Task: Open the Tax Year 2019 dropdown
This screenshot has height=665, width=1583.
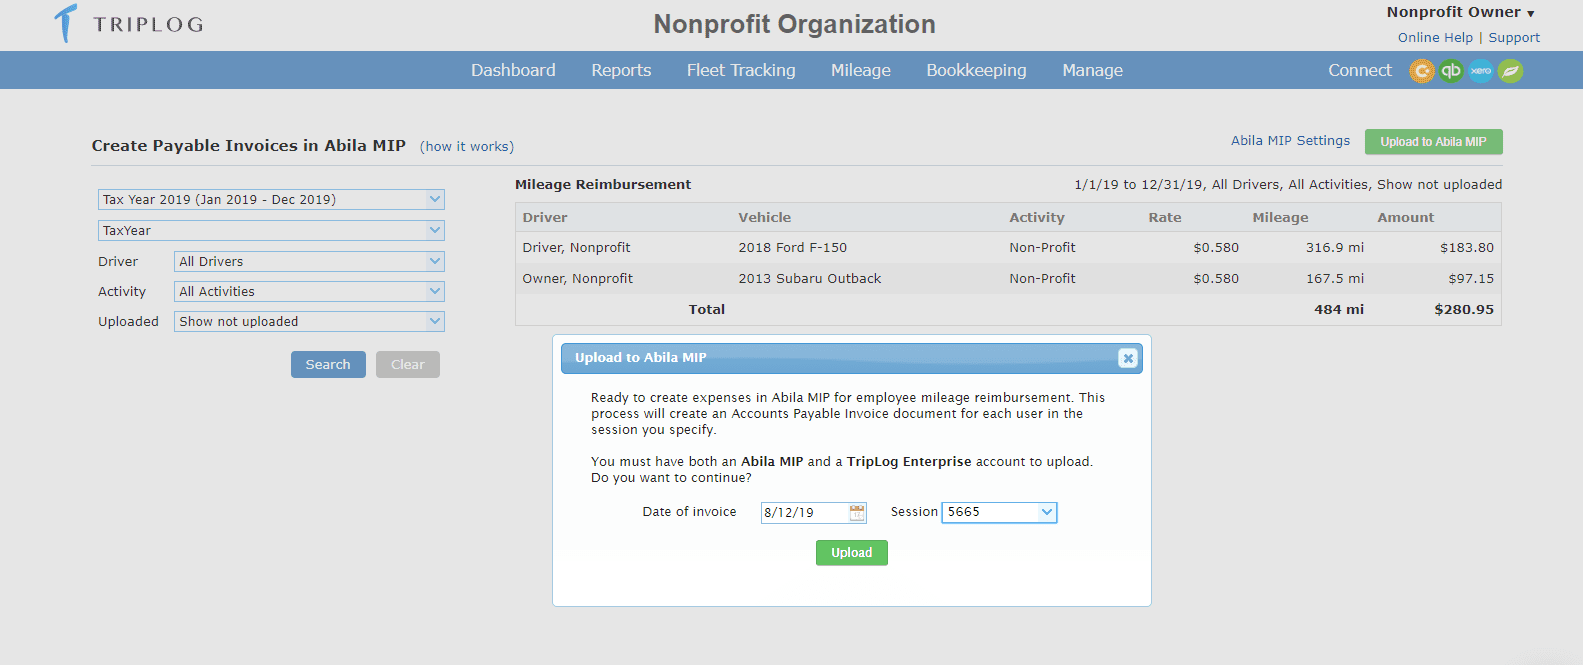Action: 271,199
